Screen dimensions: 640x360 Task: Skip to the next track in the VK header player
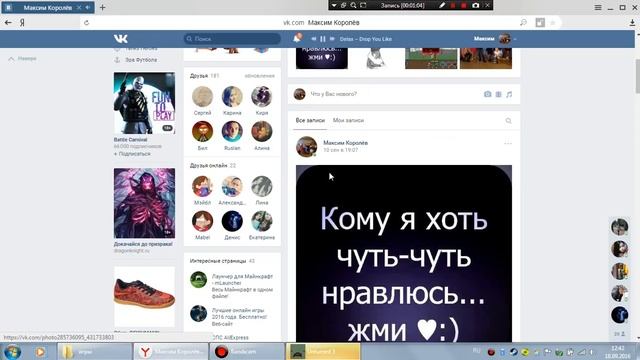pos(332,39)
